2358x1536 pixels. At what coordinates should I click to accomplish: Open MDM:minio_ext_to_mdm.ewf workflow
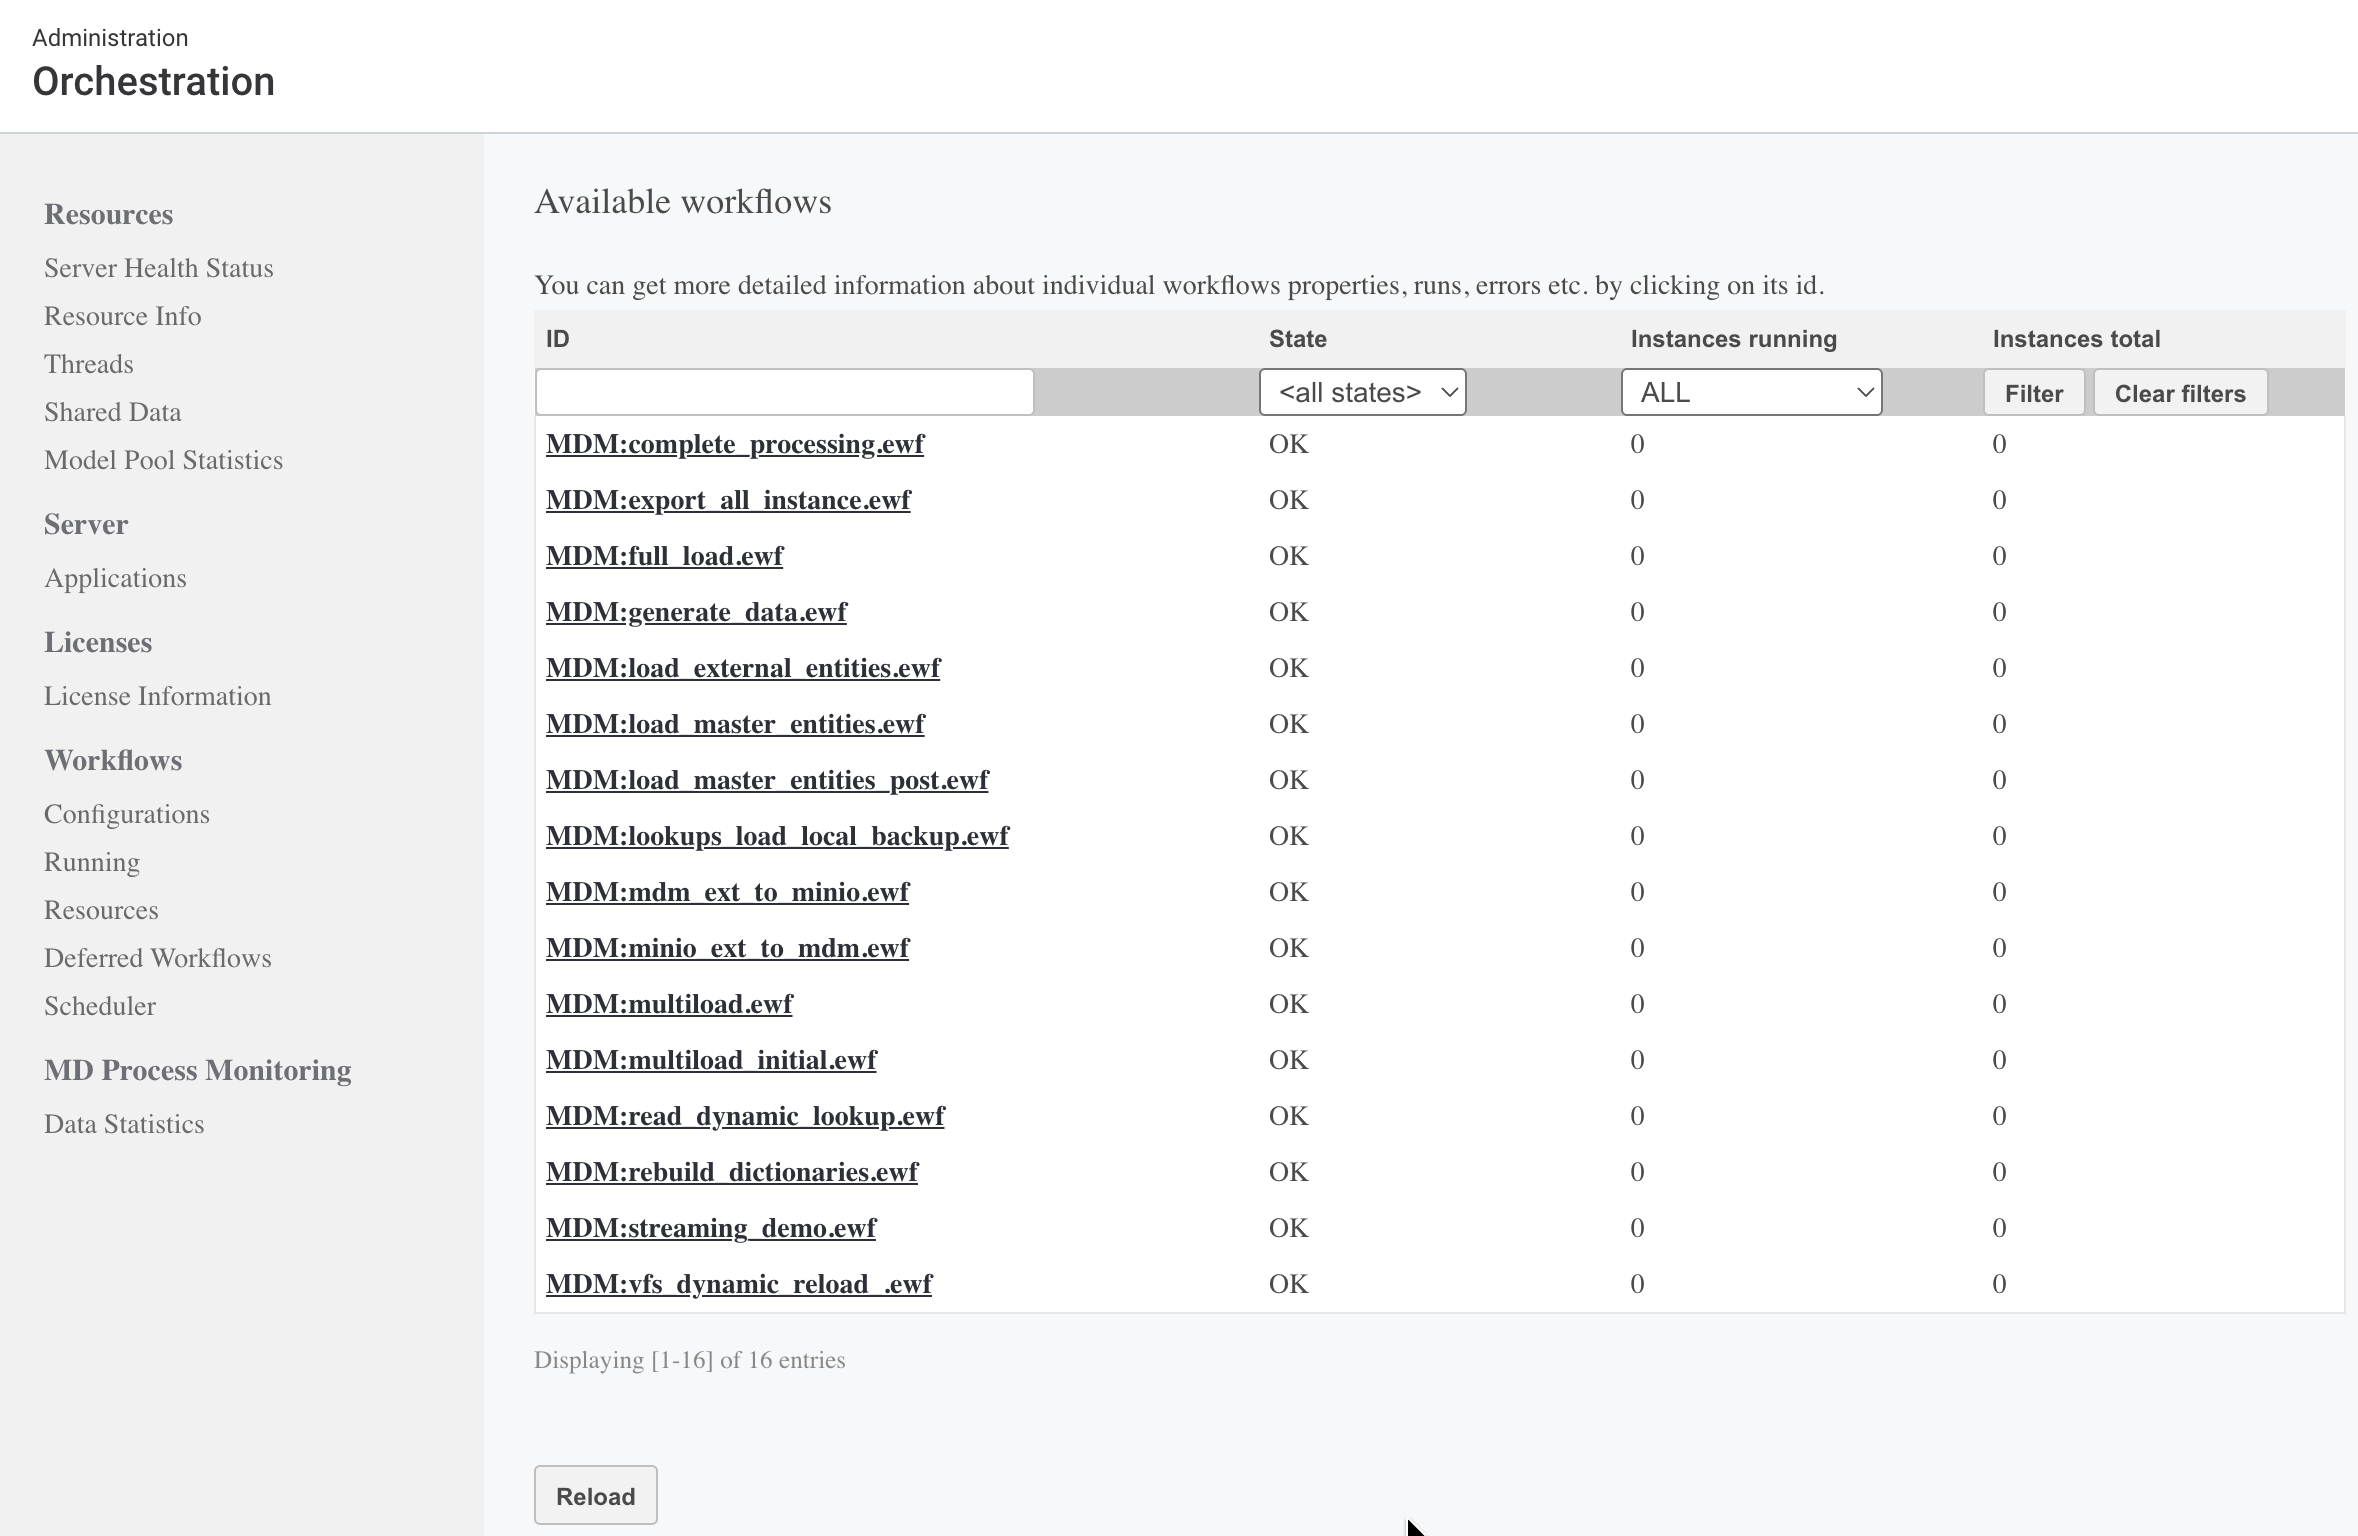(x=727, y=948)
